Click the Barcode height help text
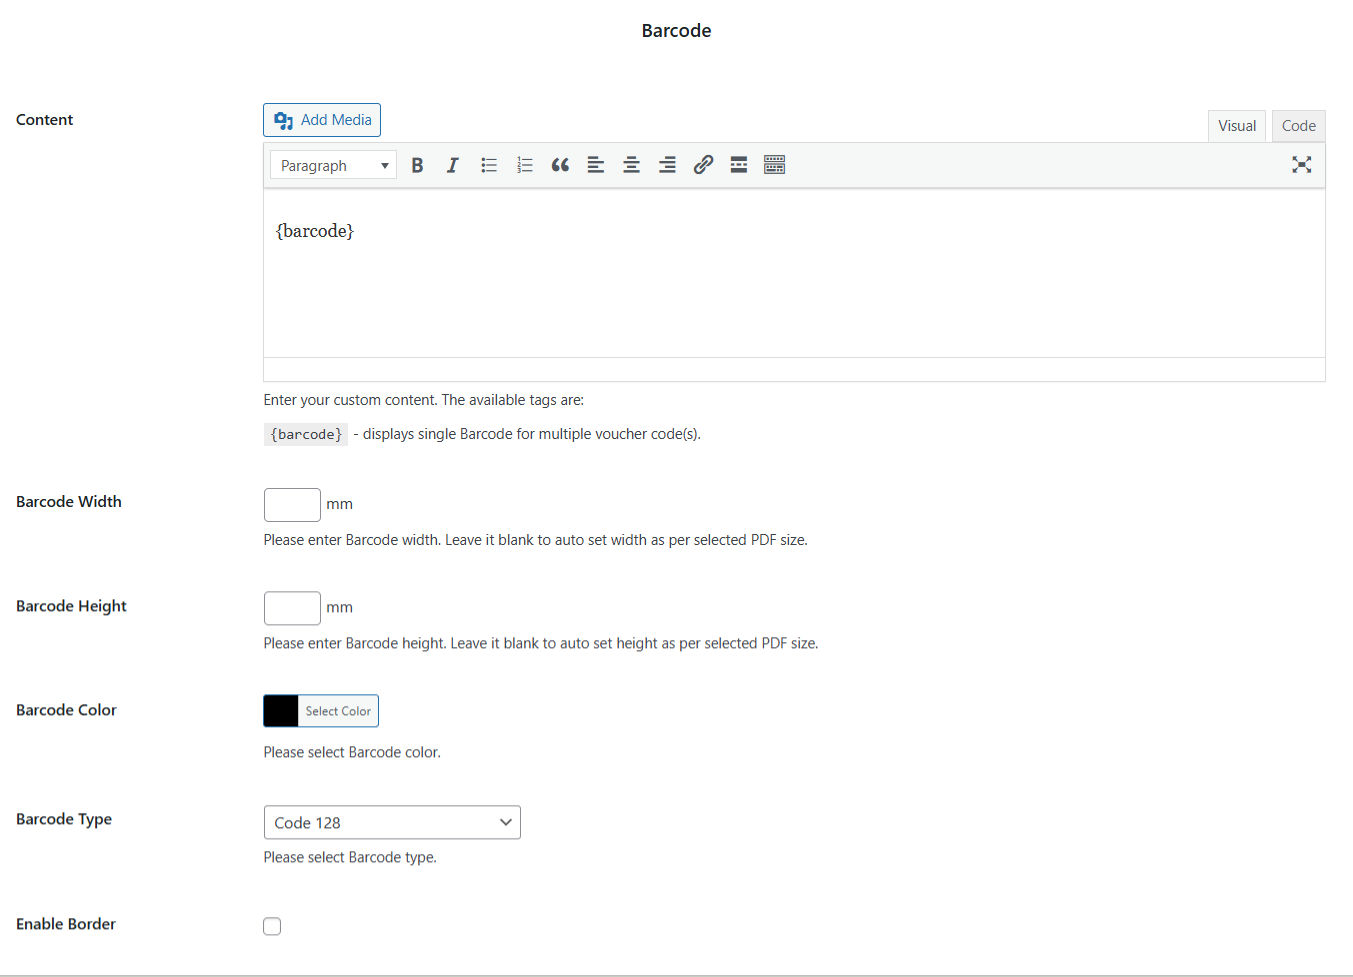 tap(541, 643)
